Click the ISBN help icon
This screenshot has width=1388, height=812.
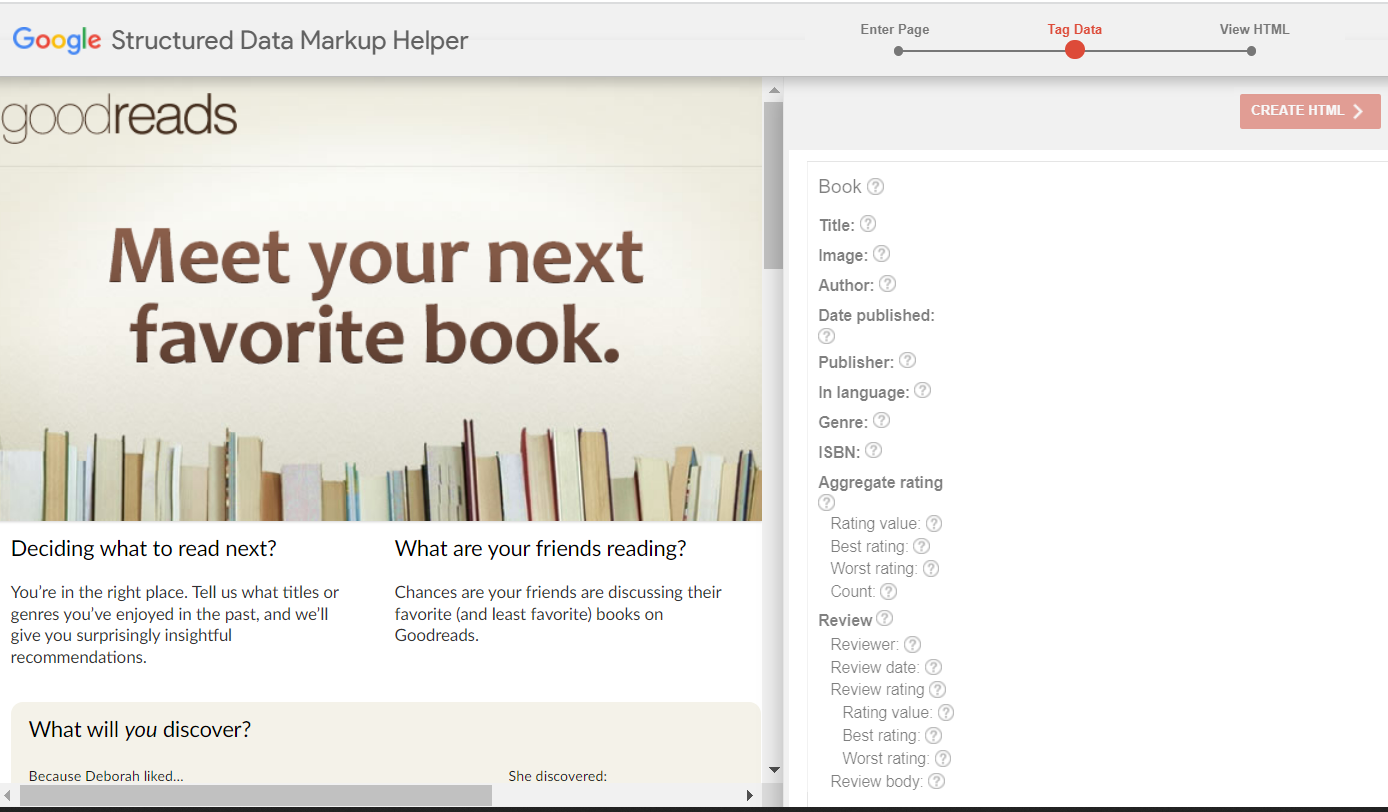(x=873, y=451)
